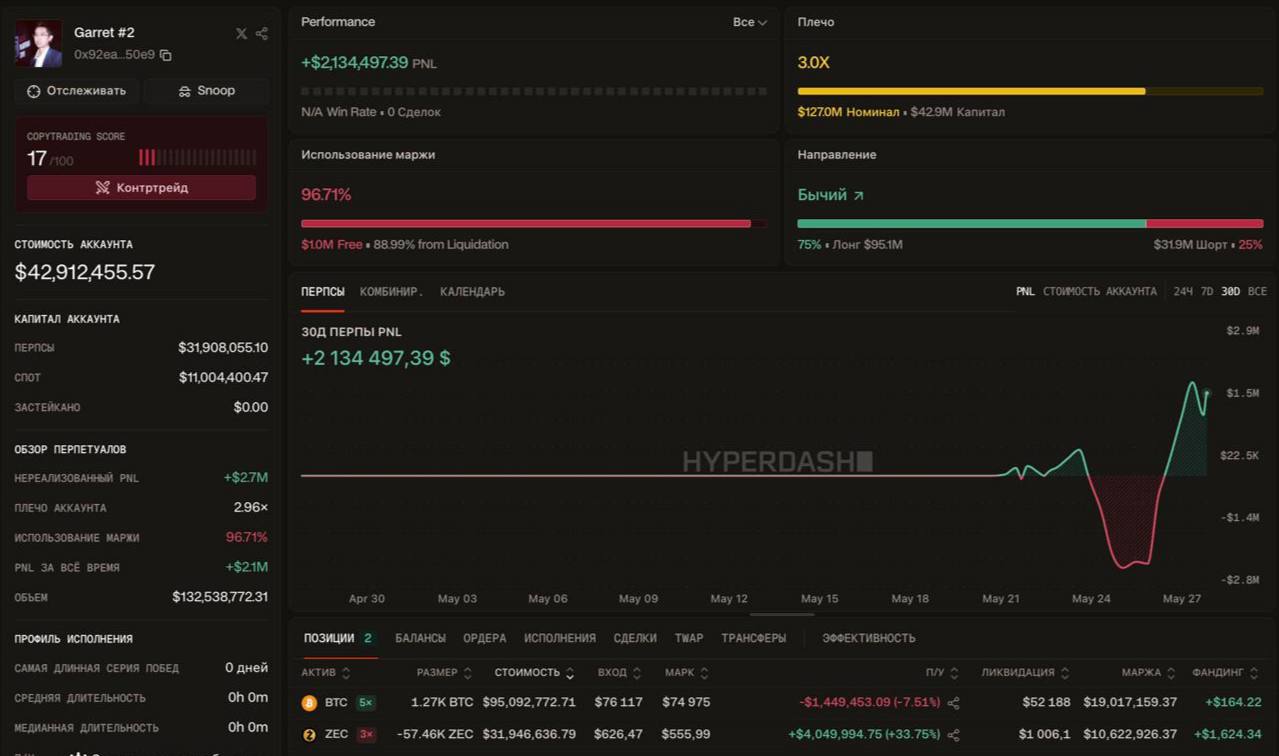
Task: Click the account value $42,912,455.57
Action: point(85,272)
